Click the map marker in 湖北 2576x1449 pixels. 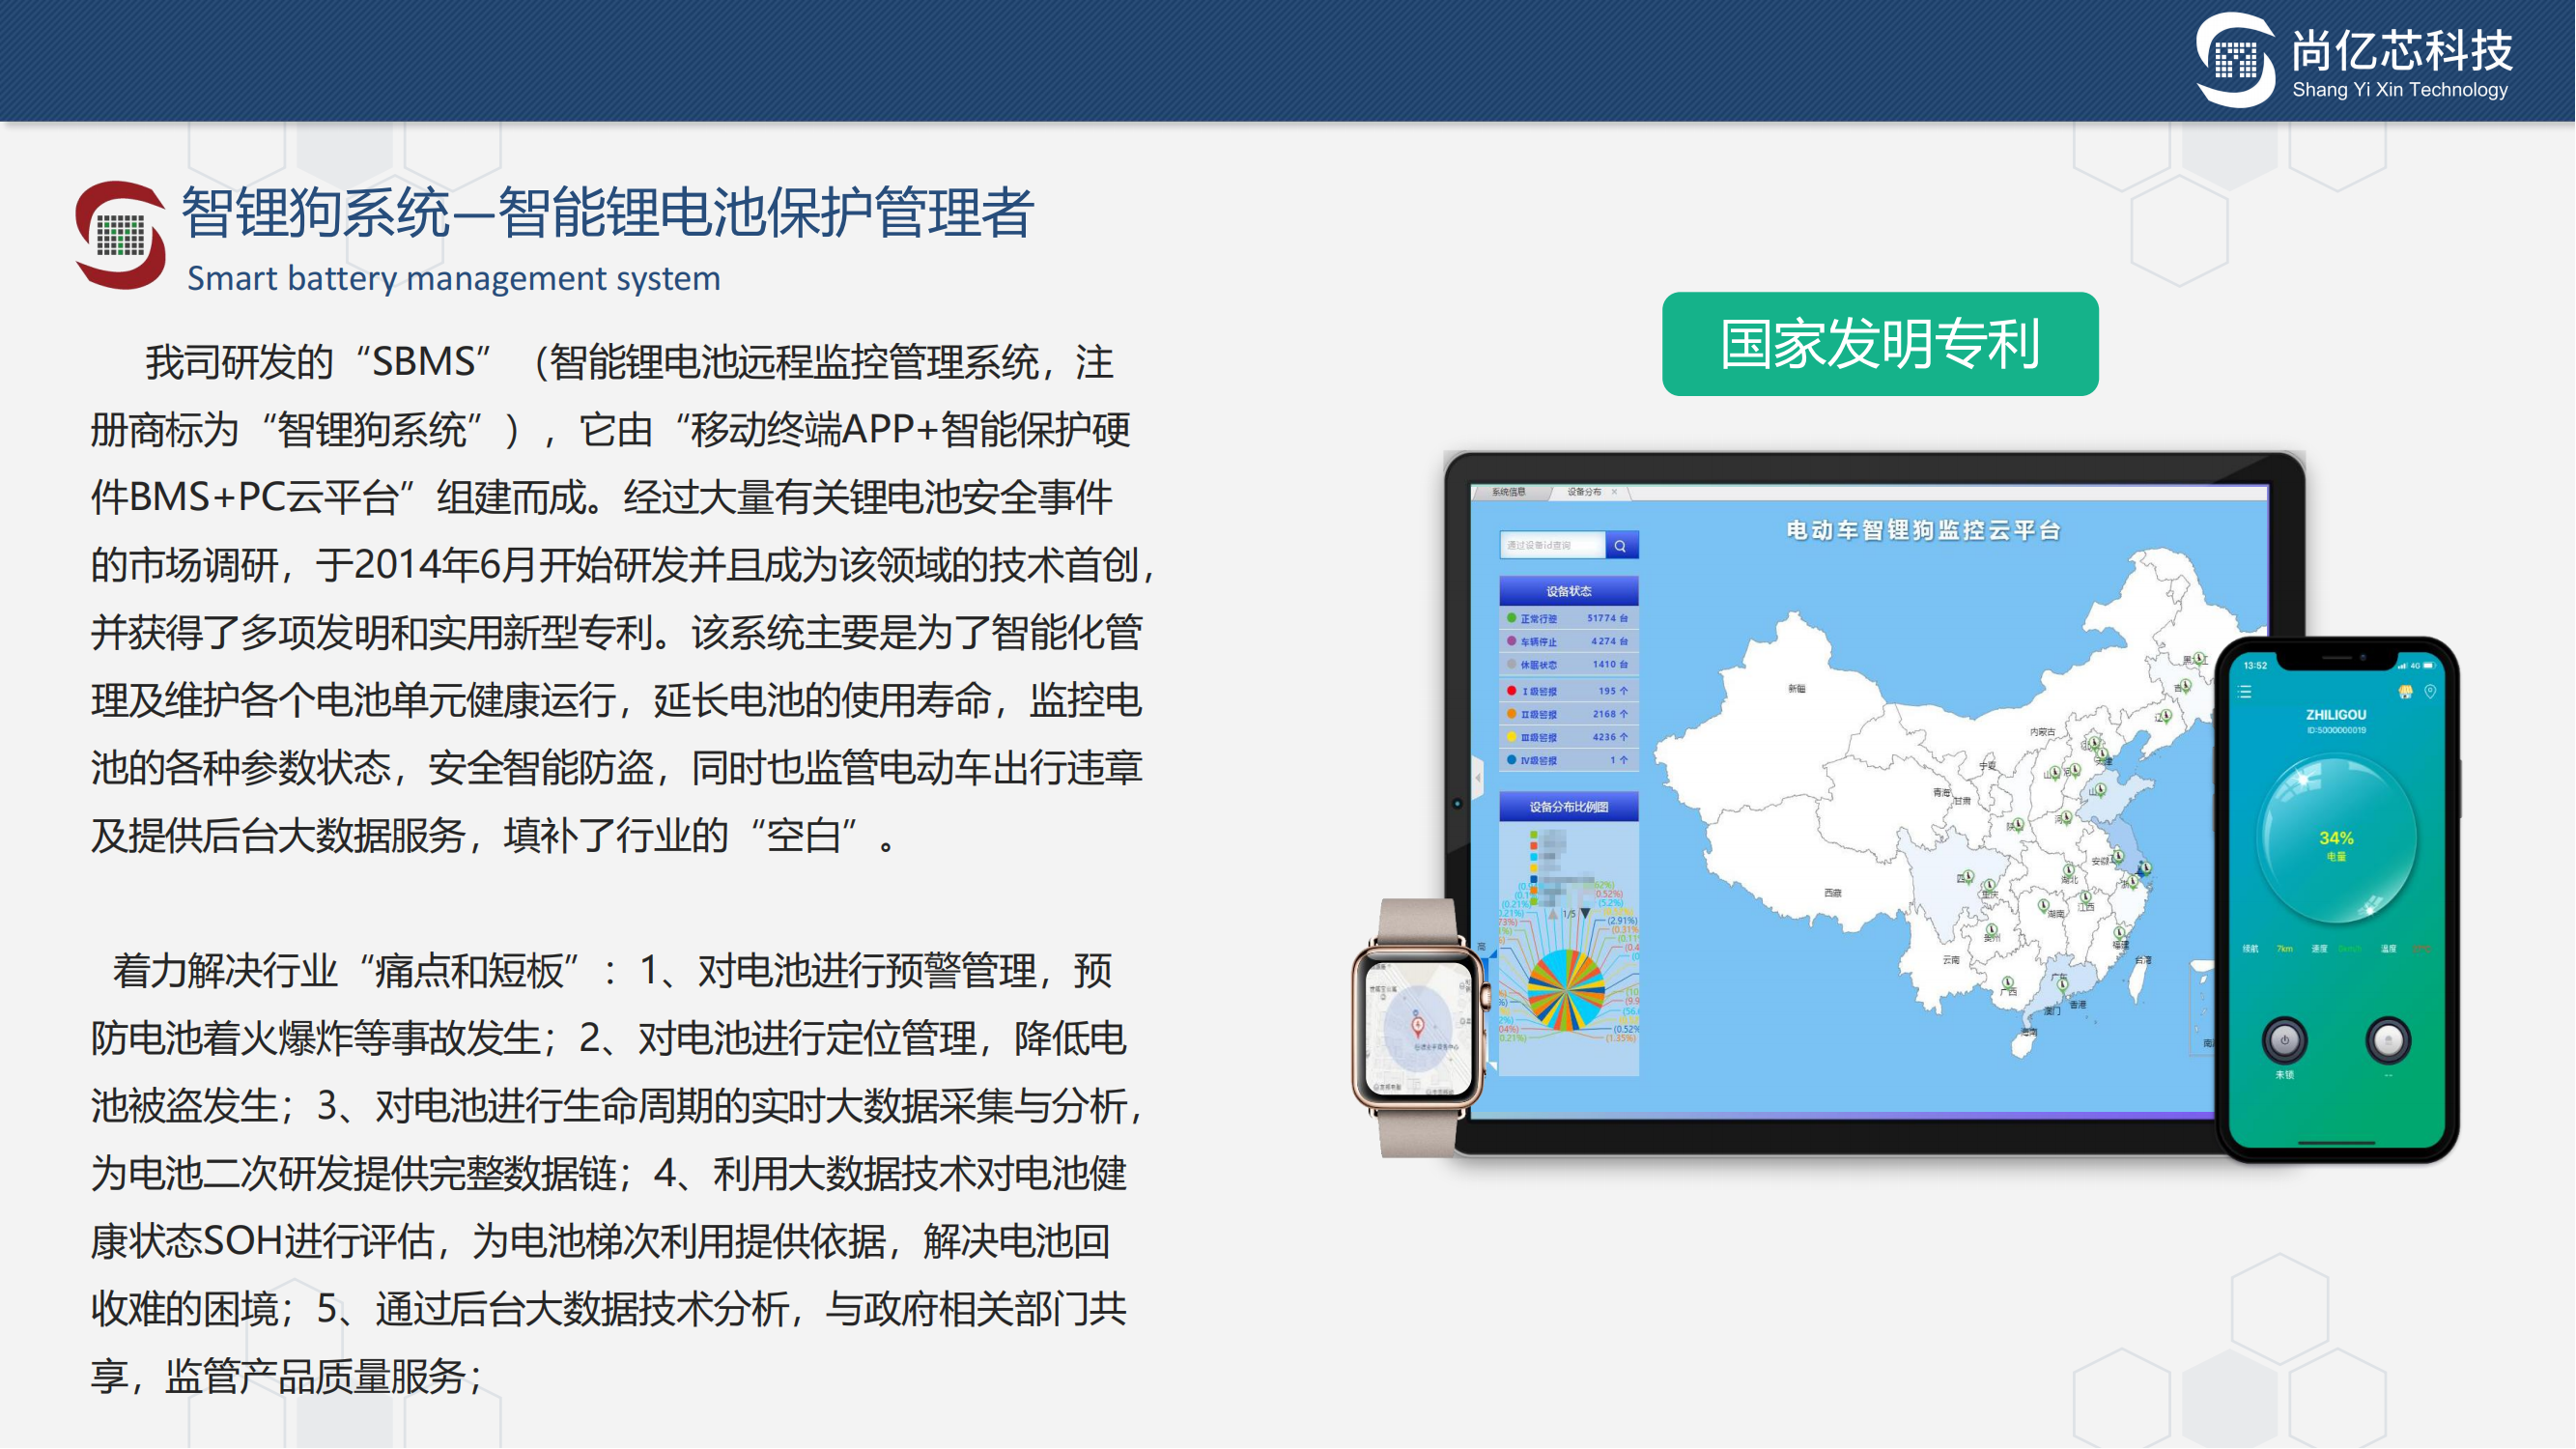click(2068, 872)
